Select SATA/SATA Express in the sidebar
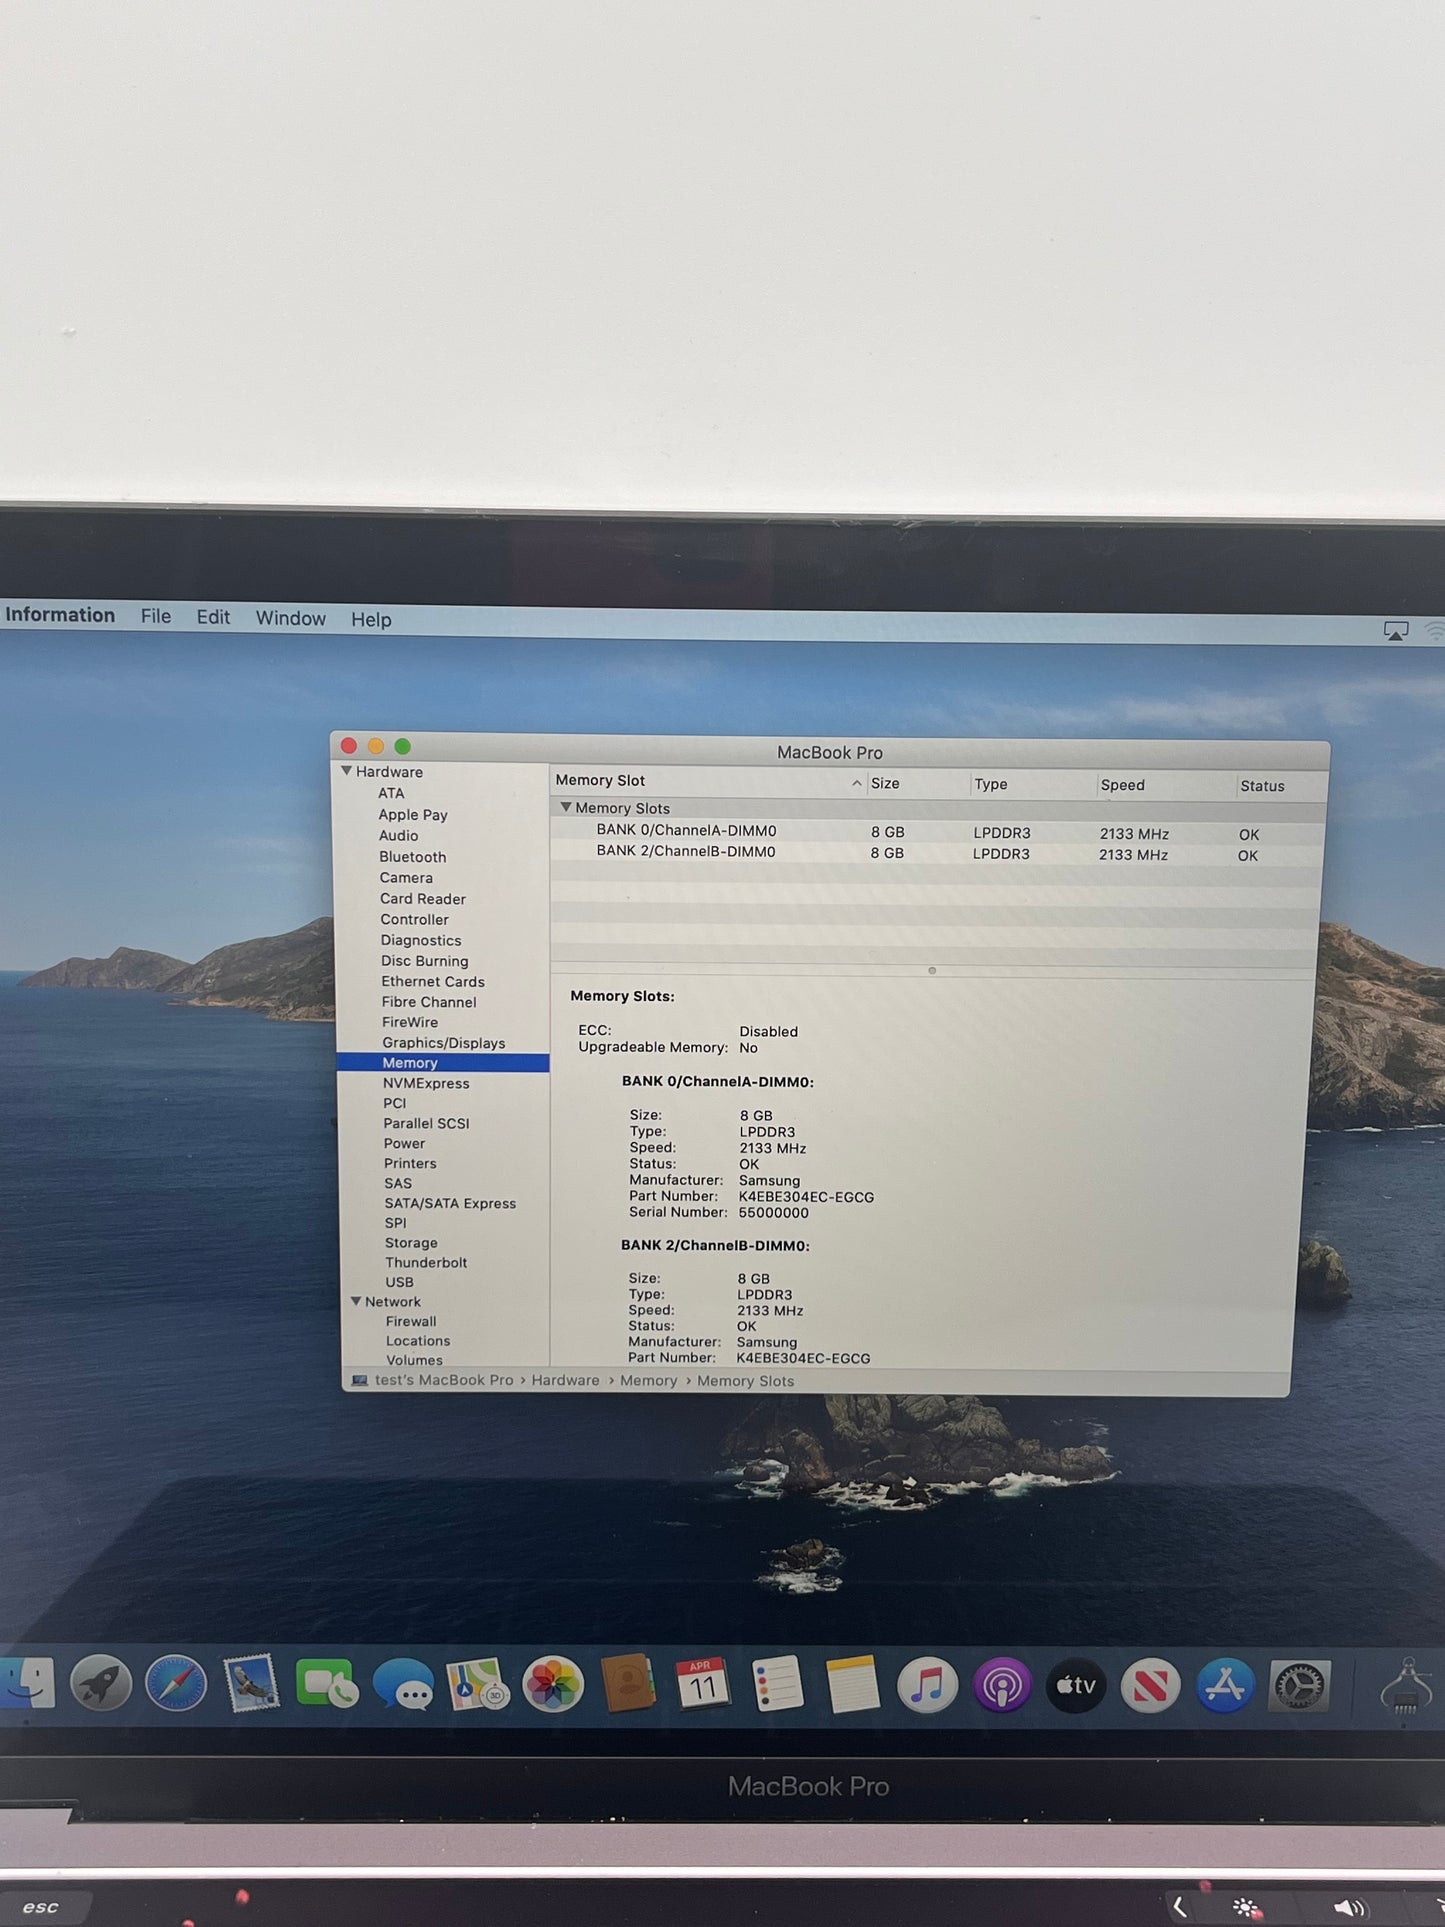 (x=450, y=1203)
